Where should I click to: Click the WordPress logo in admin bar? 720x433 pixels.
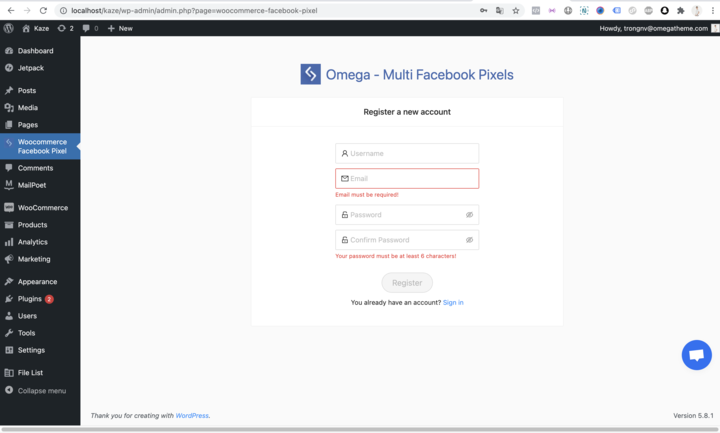[x=9, y=28]
